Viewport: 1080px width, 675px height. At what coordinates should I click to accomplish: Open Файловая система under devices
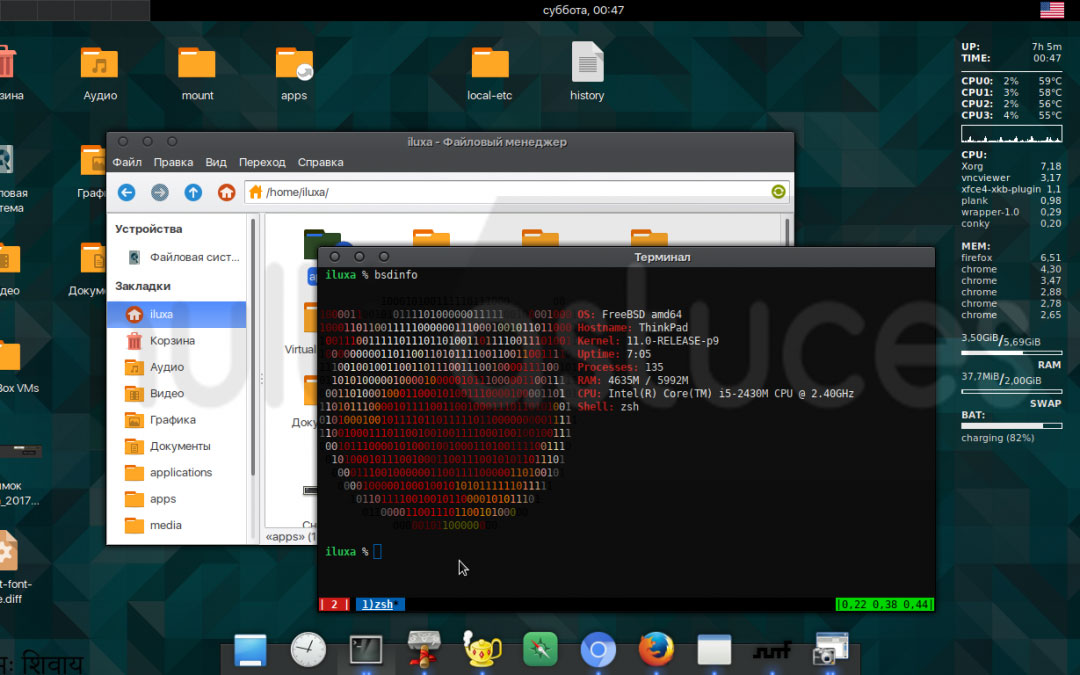pos(194,257)
